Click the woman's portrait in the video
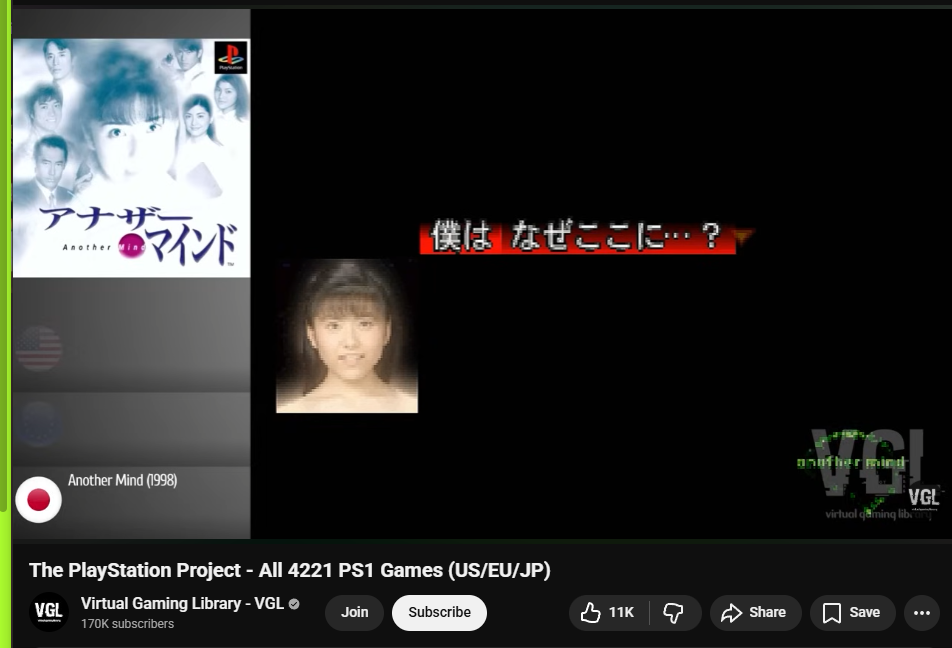 (347, 336)
